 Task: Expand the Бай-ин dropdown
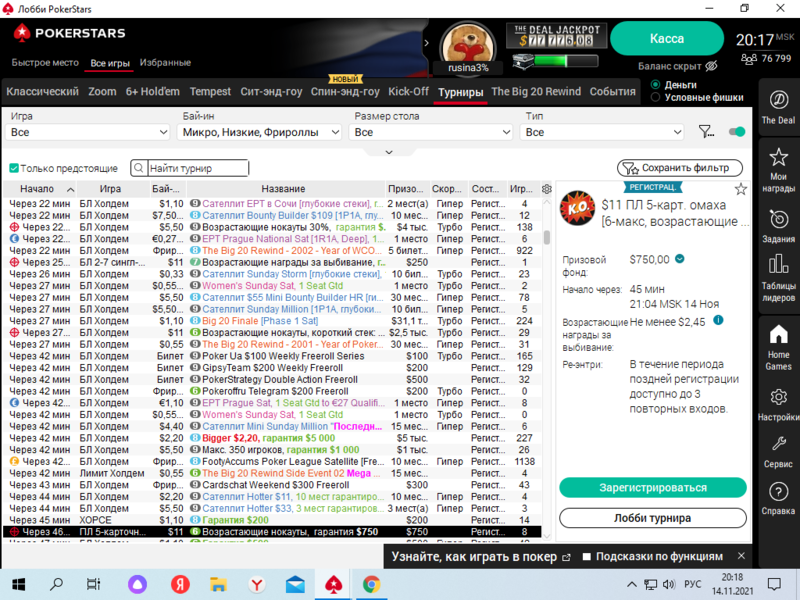260,132
